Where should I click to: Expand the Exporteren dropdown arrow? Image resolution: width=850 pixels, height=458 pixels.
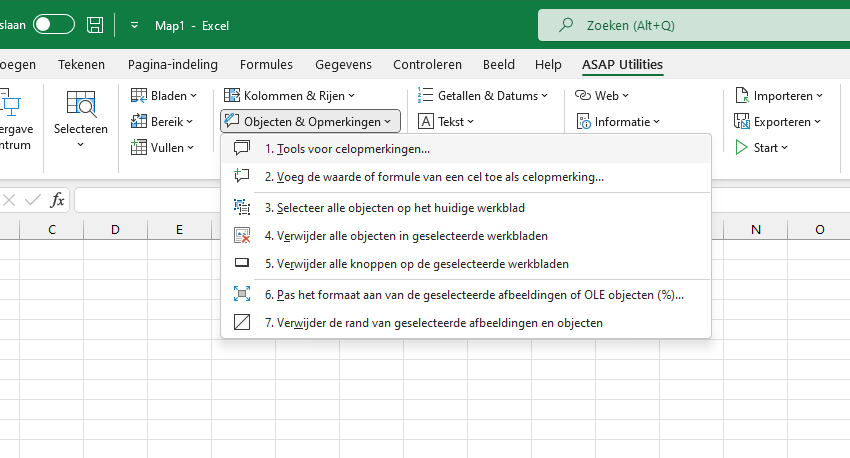[817, 122]
